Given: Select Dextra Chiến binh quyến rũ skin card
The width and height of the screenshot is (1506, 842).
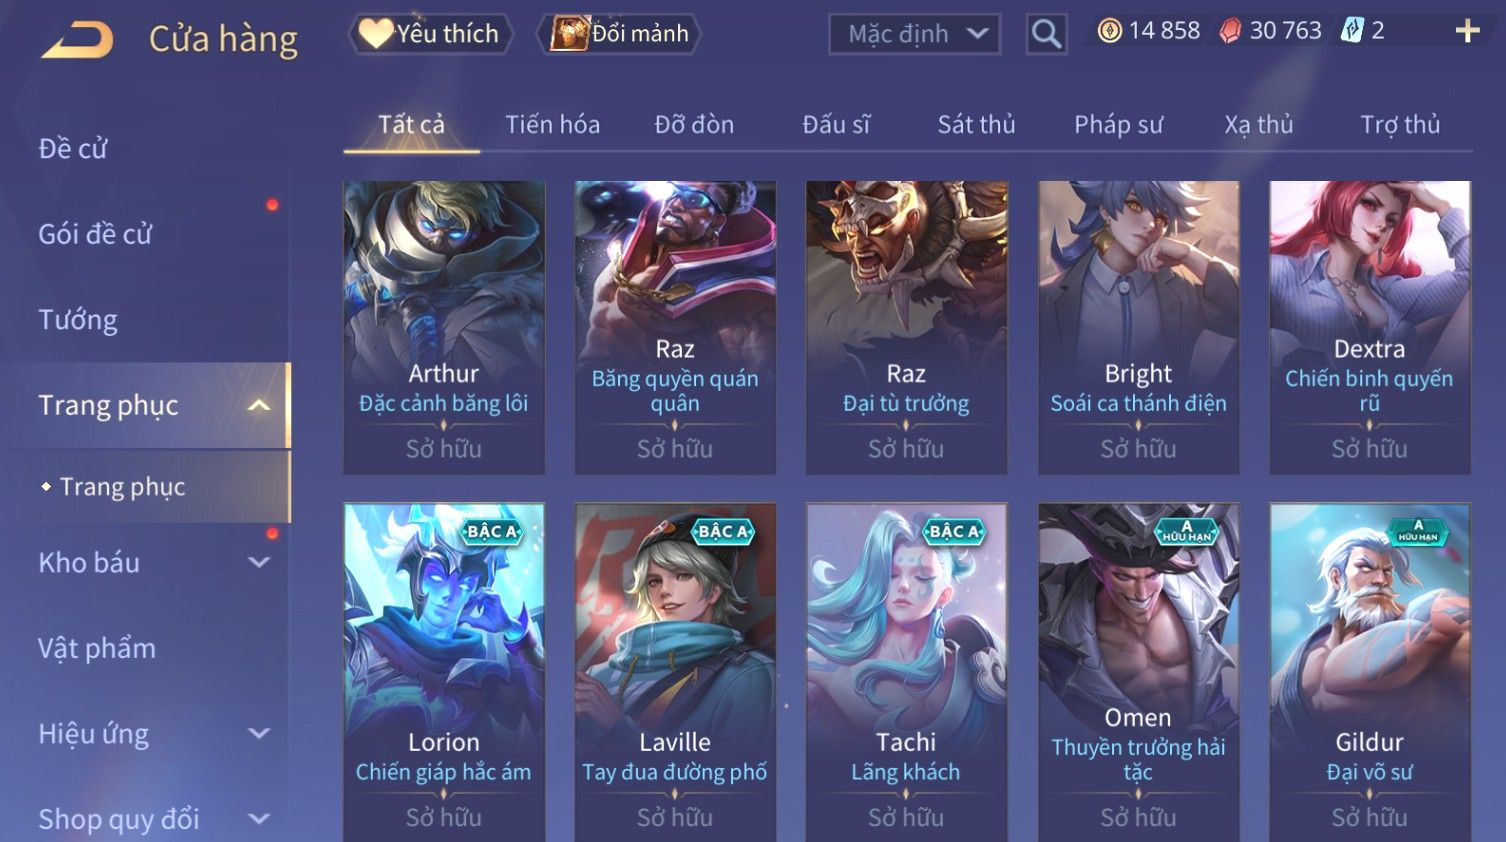Looking at the screenshot, I should tap(1369, 327).
